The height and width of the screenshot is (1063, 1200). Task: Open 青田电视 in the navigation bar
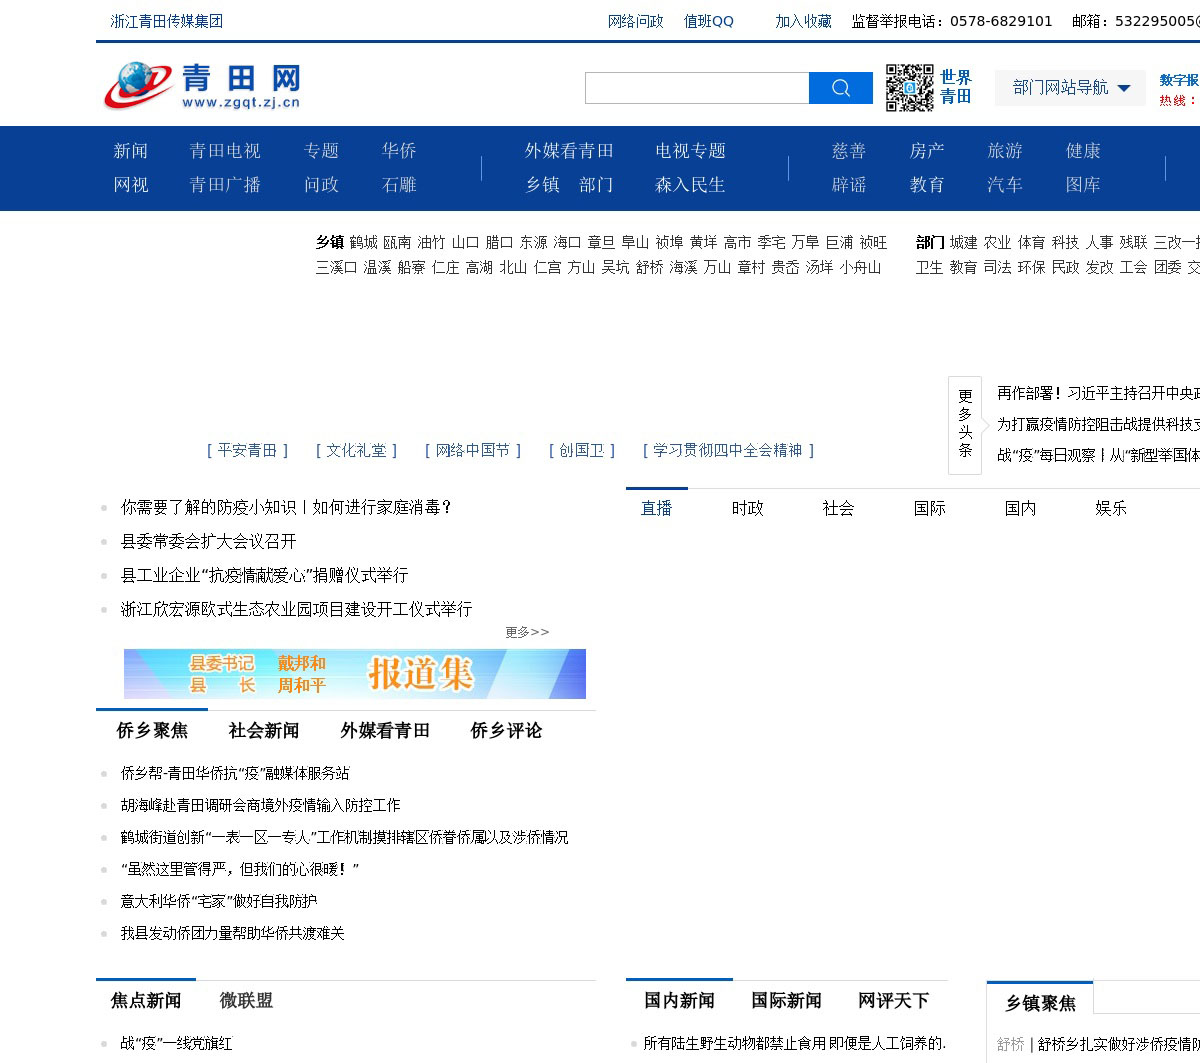pos(225,151)
